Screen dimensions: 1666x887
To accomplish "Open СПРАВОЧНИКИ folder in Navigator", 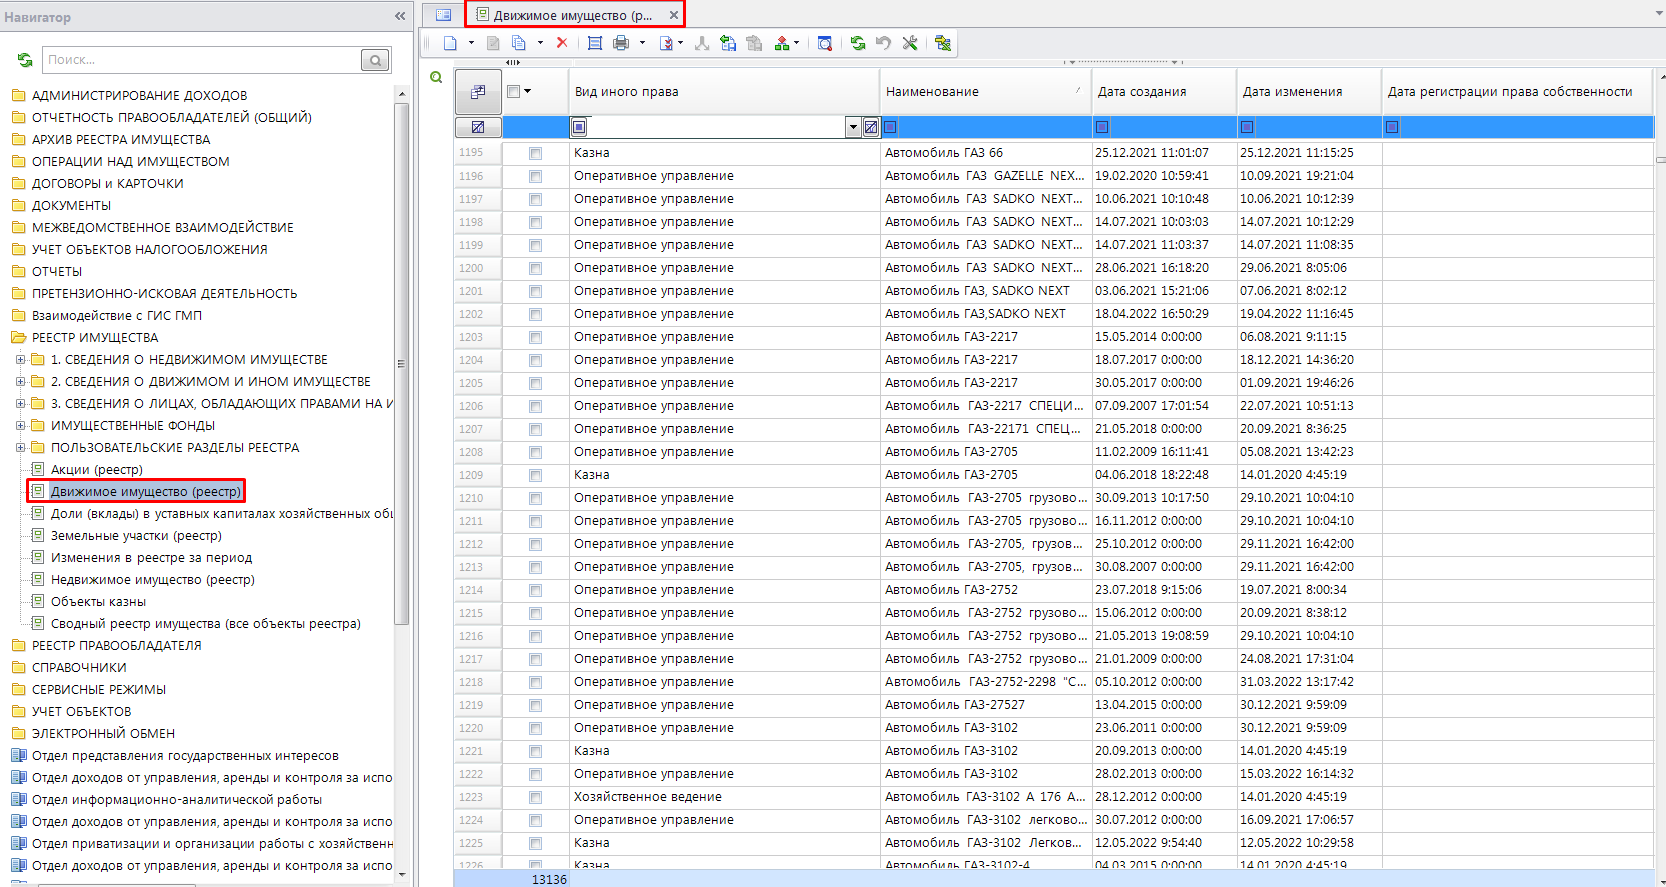I will click(79, 667).
